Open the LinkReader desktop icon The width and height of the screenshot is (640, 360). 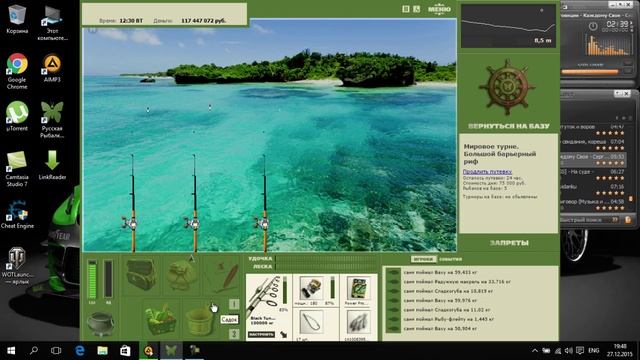[x=52, y=165]
